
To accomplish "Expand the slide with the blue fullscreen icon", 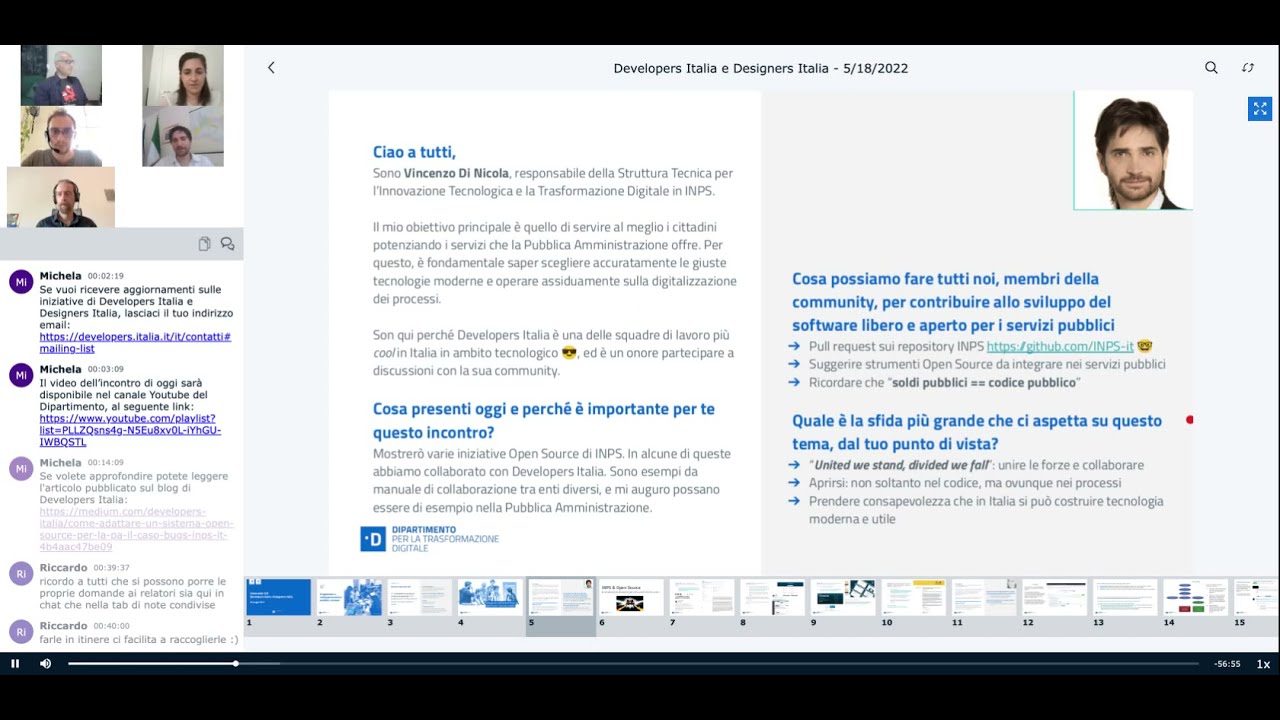I will 1259,109.
